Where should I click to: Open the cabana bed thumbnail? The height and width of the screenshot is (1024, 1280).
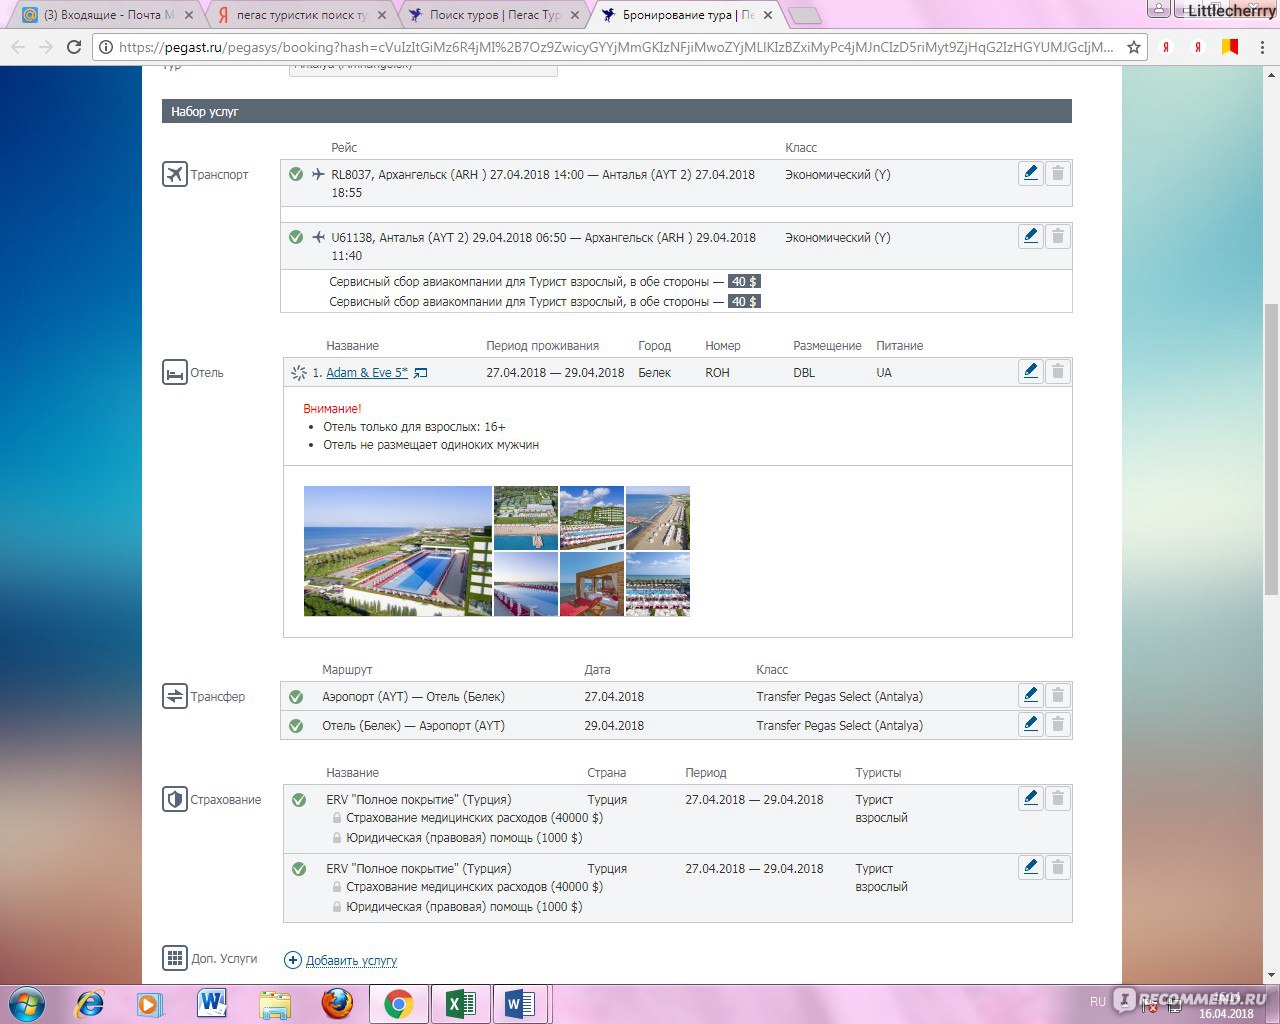pos(592,584)
